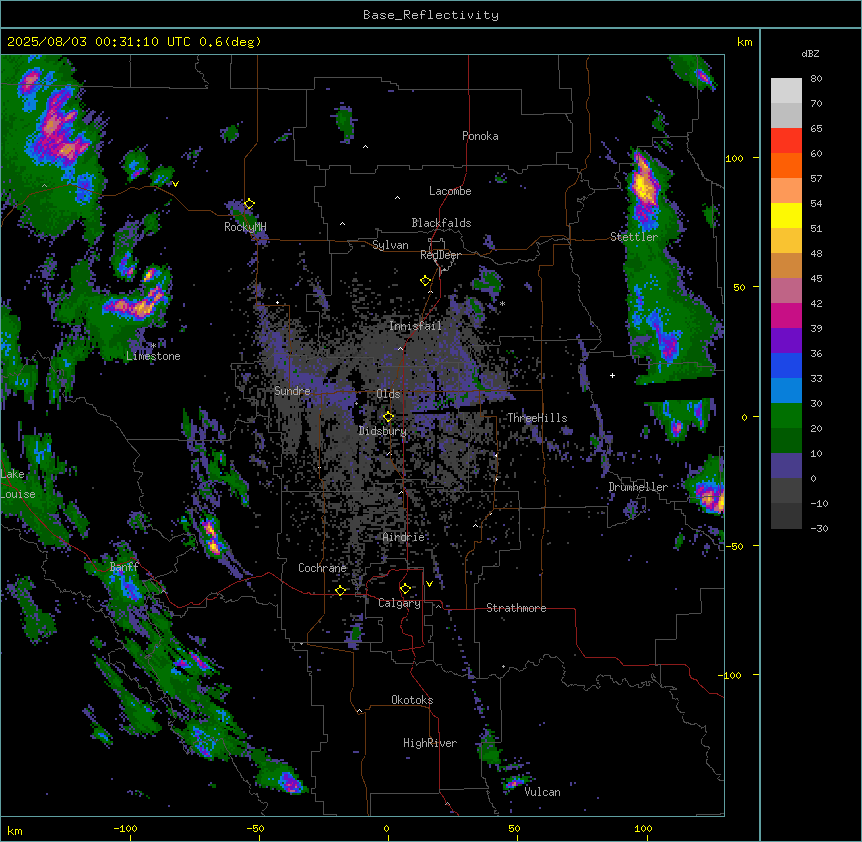Choose the purple 39 dBZ legend swatch
Image resolution: width=862 pixels, height=842 pixels.
pyautogui.click(x=786, y=341)
